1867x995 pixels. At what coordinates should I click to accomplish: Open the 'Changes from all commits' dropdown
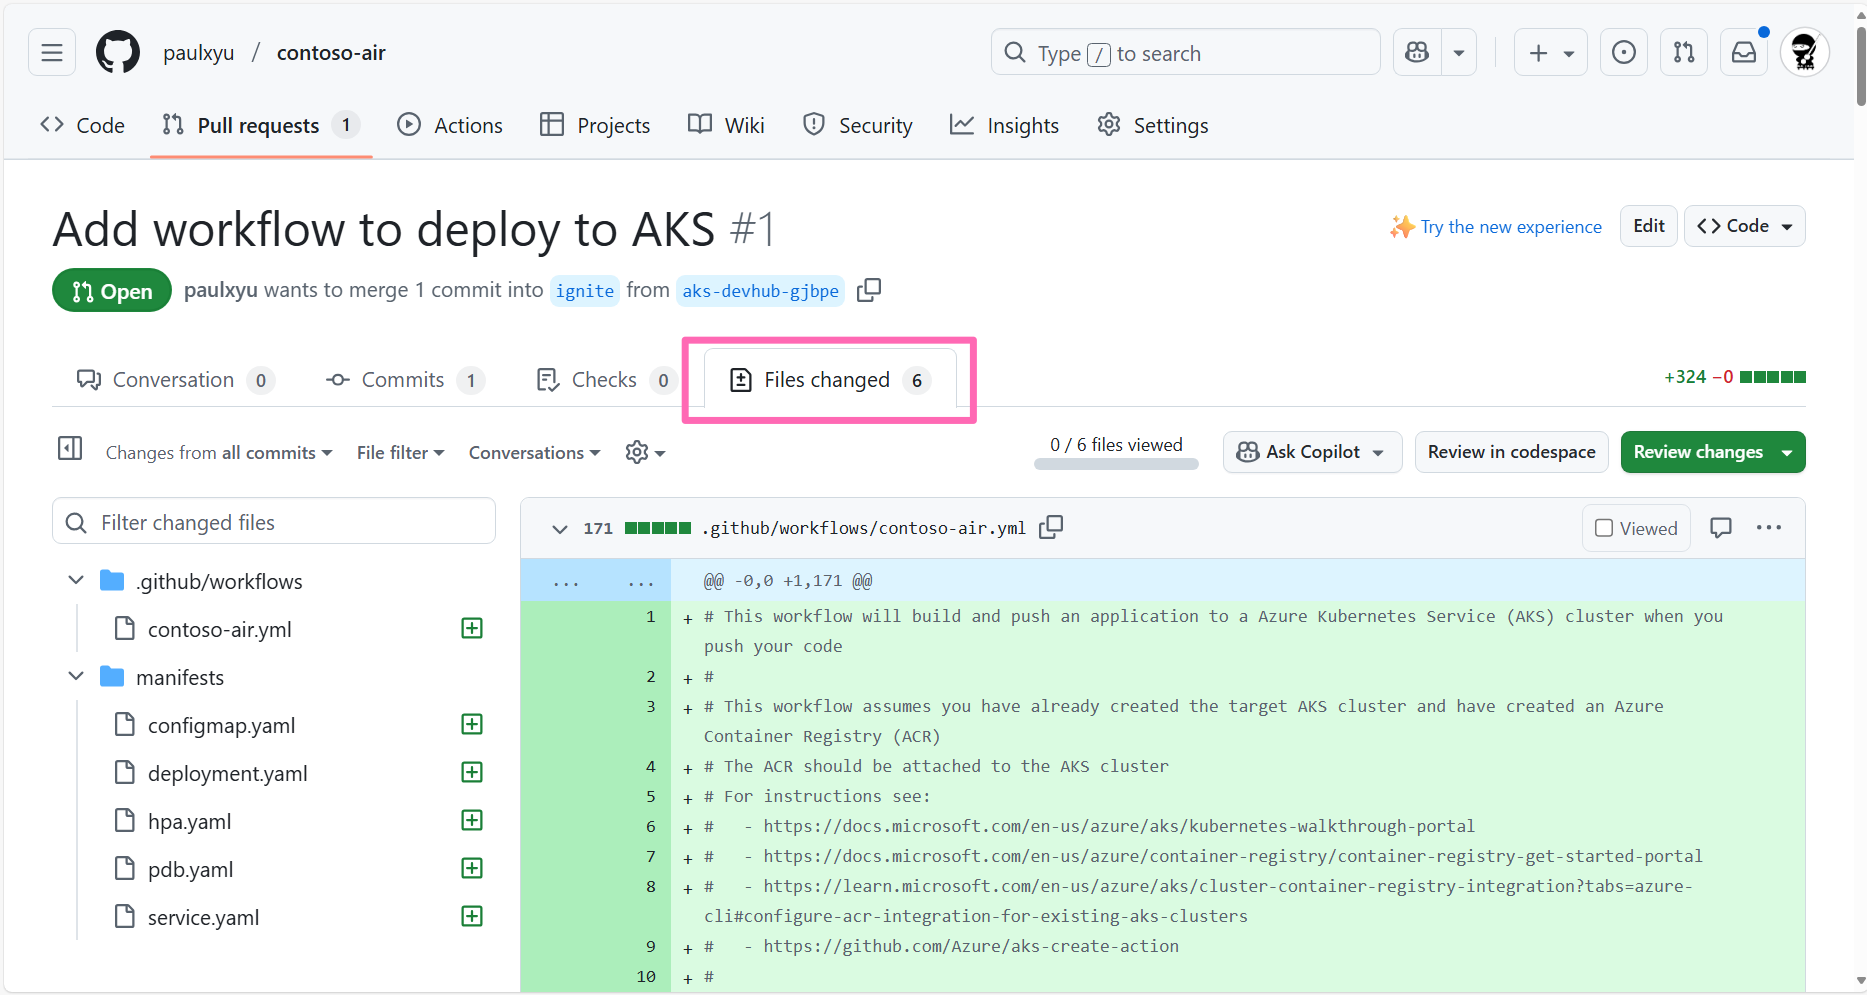pyautogui.click(x=218, y=452)
